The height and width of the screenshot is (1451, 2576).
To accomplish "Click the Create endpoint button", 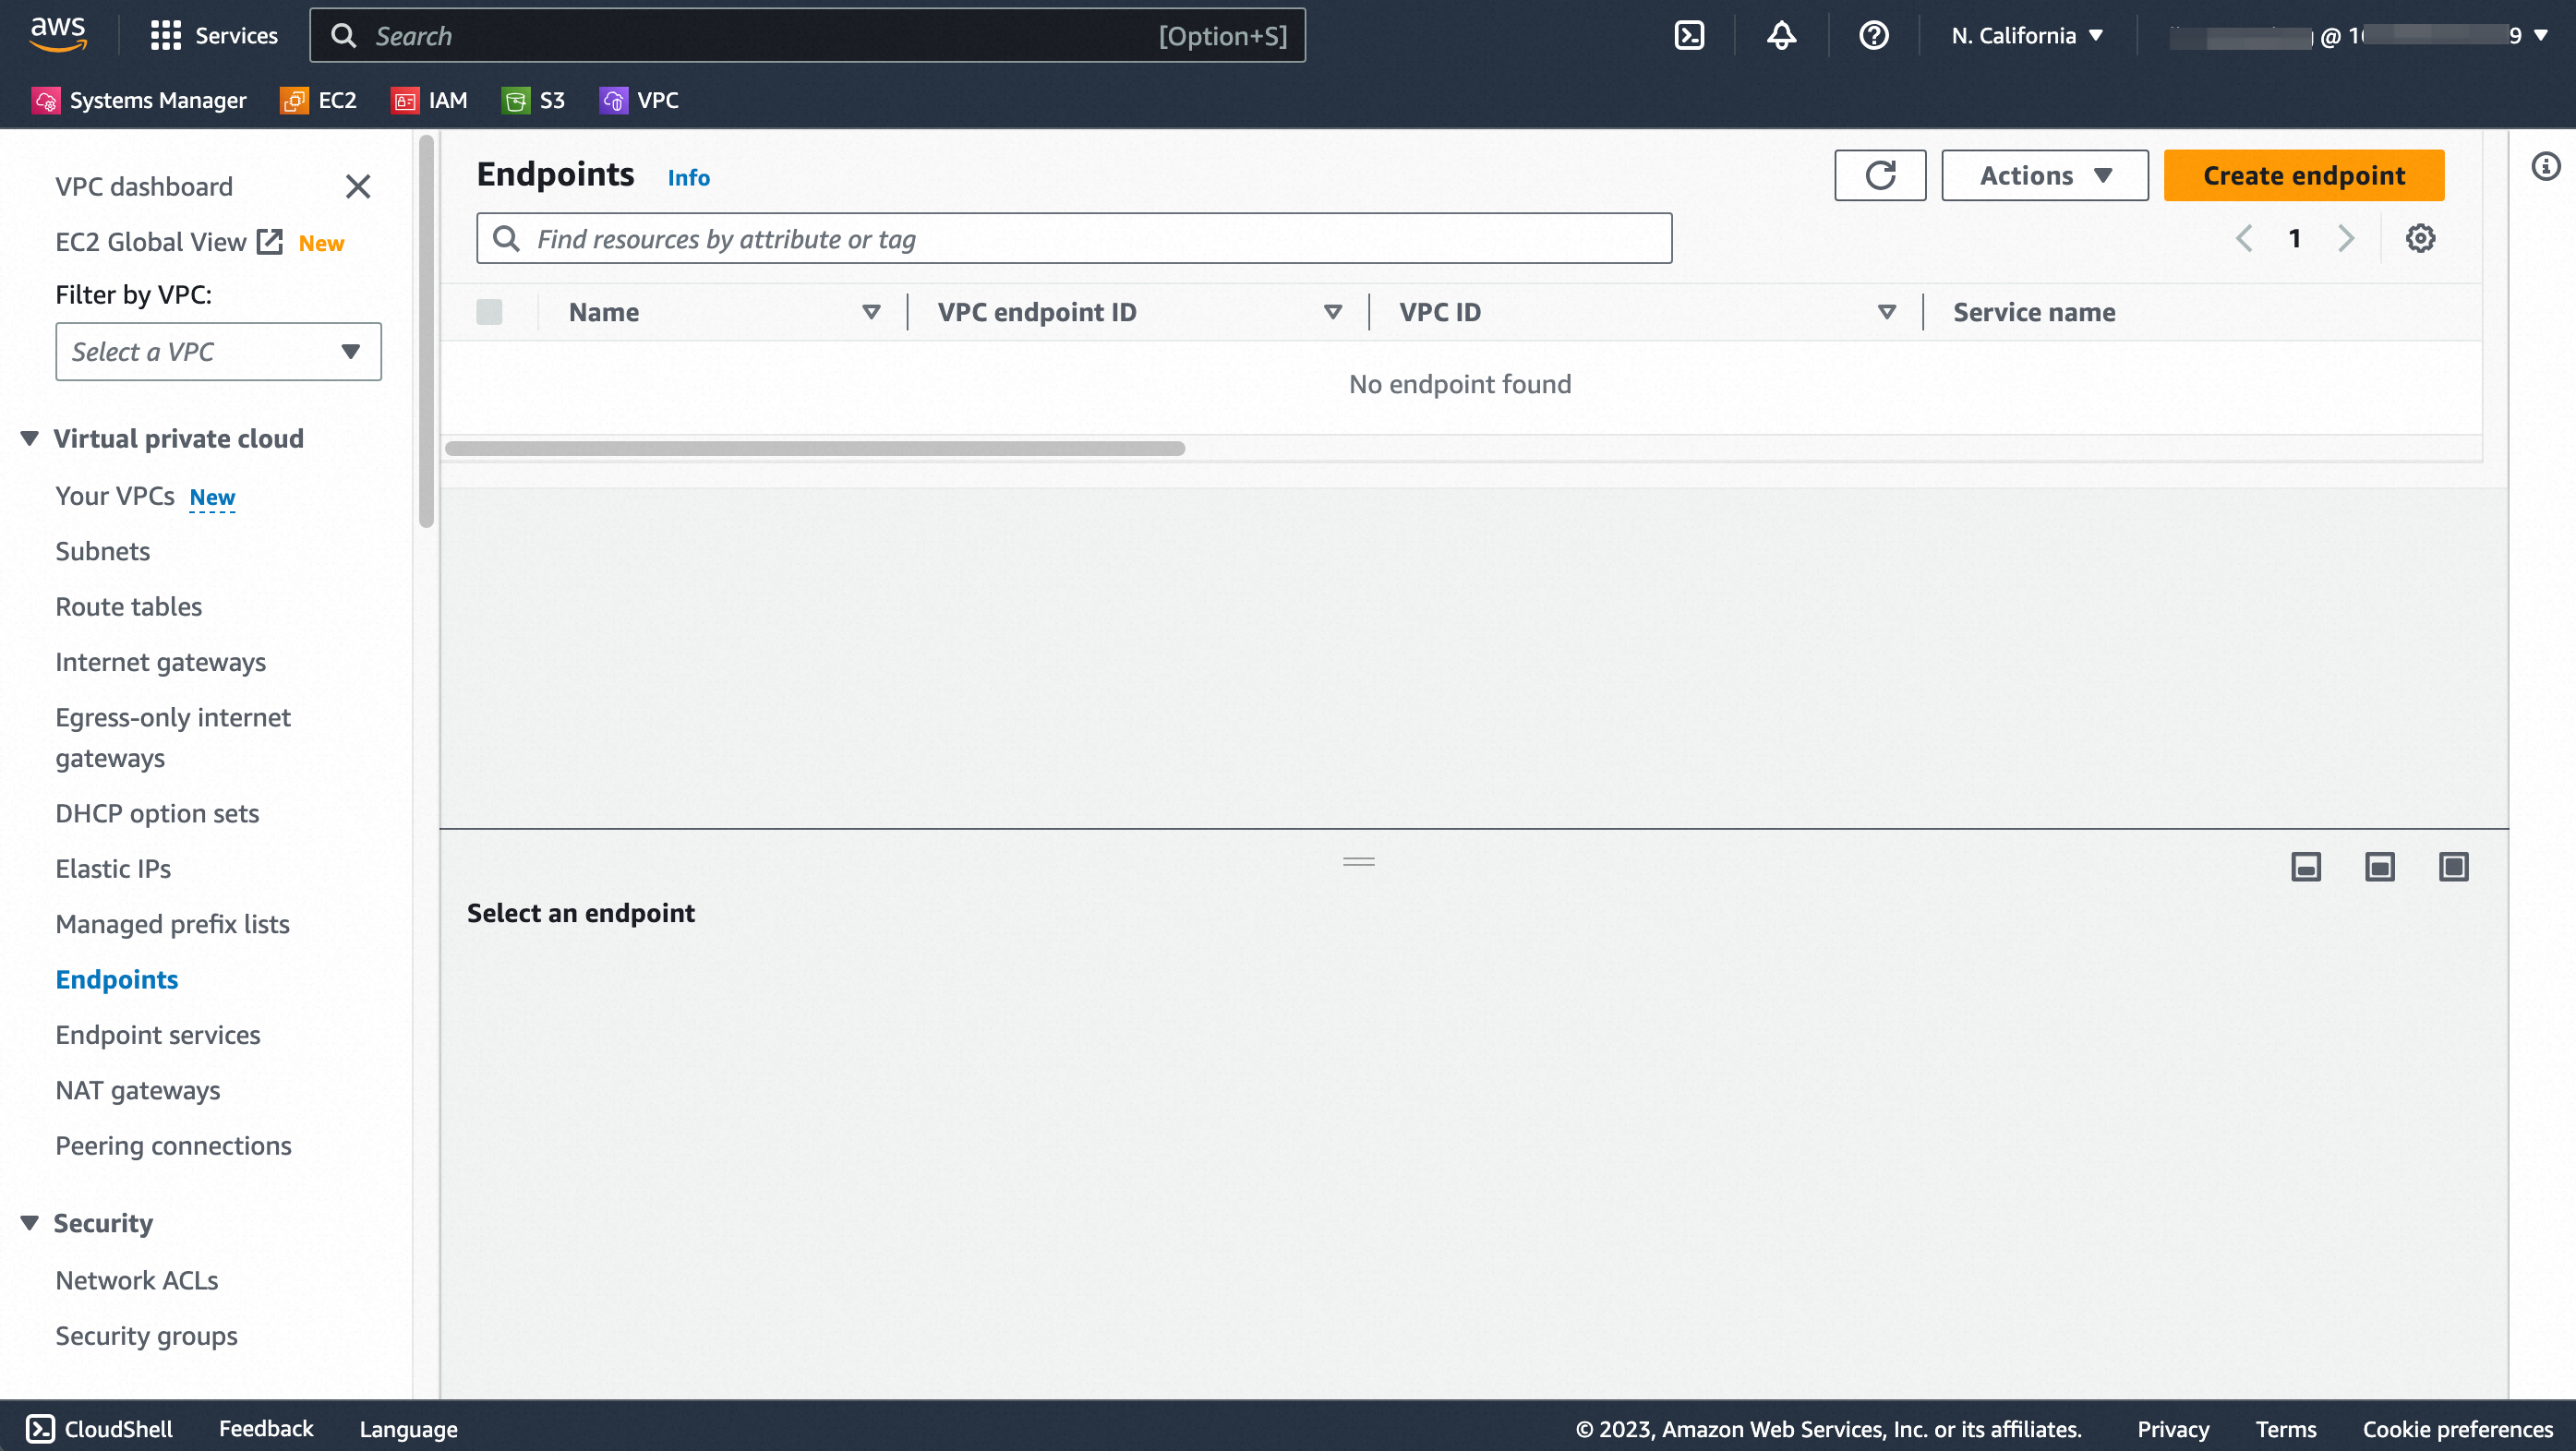I will click(2303, 174).
